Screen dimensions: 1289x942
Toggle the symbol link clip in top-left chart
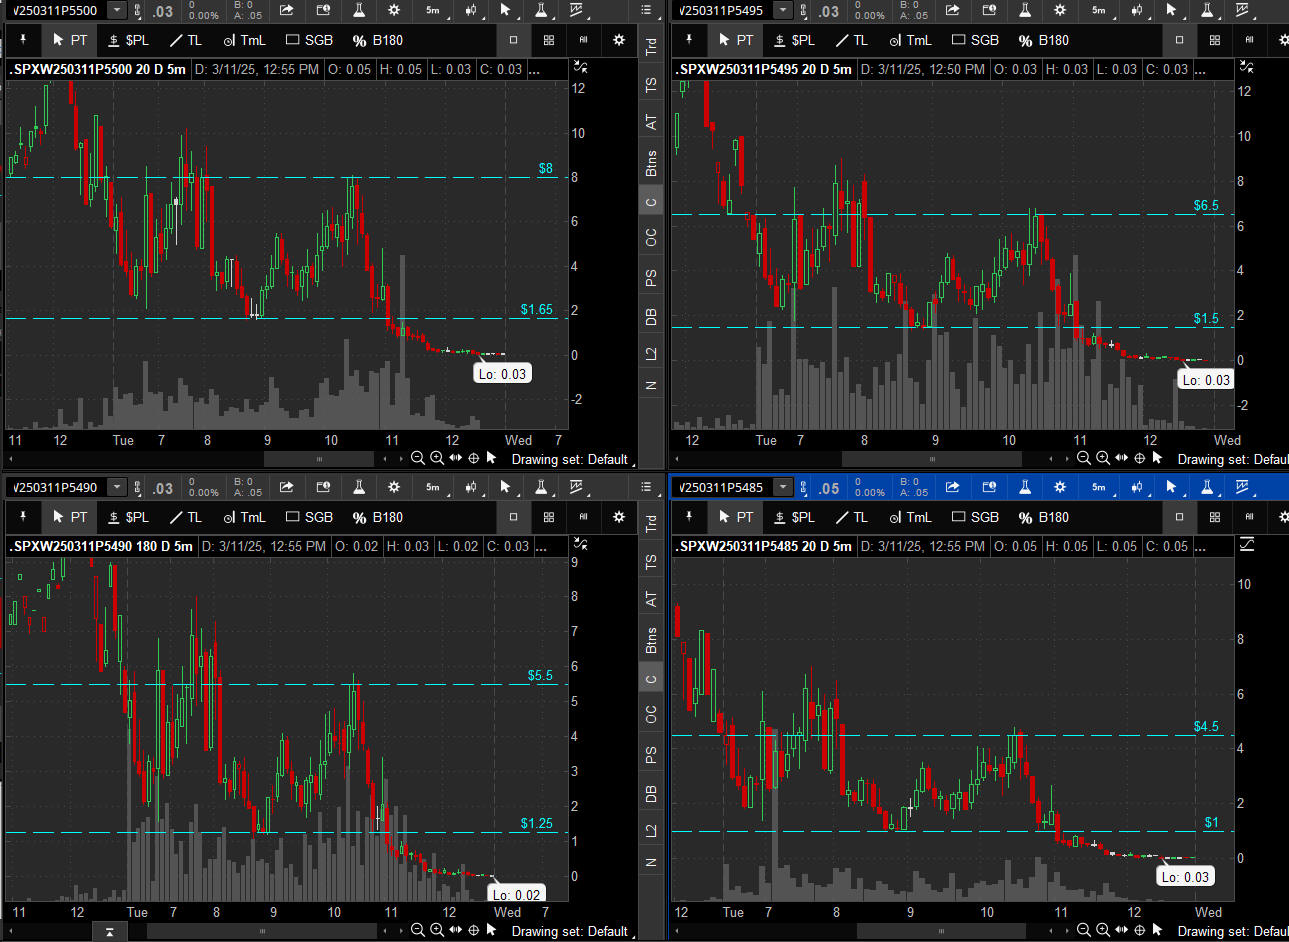coord(138,11)
